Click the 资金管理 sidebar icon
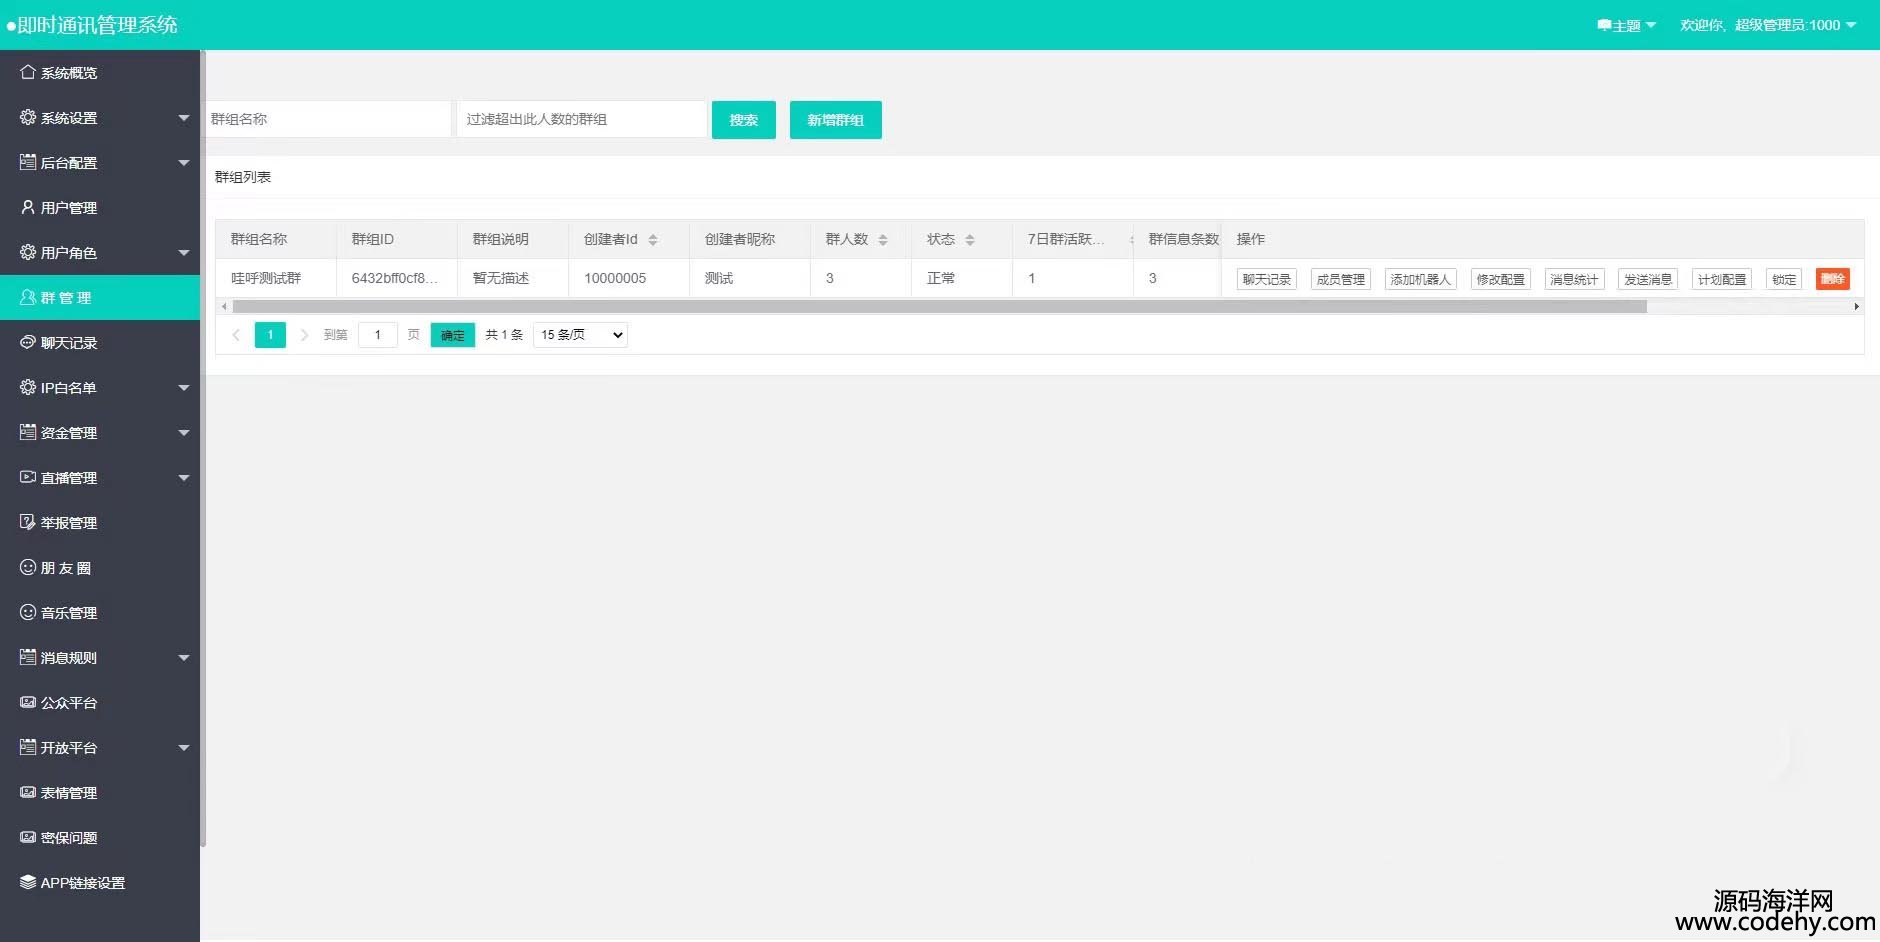 tap(28, 432)
